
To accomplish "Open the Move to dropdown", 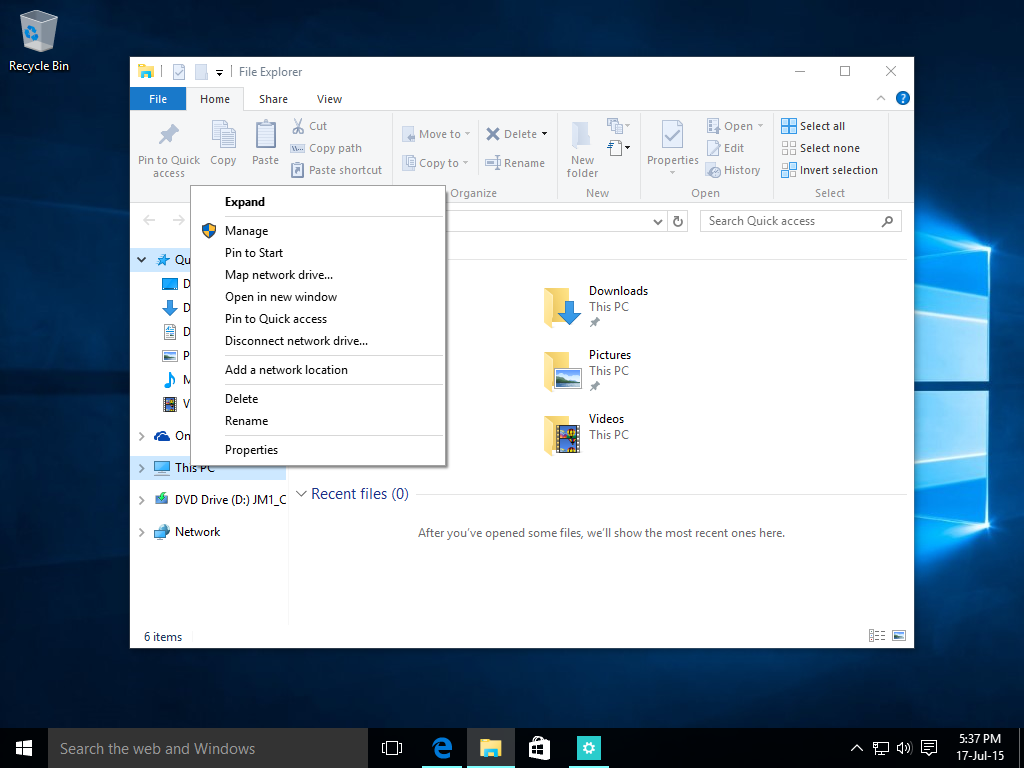I will tap(436, 134).
